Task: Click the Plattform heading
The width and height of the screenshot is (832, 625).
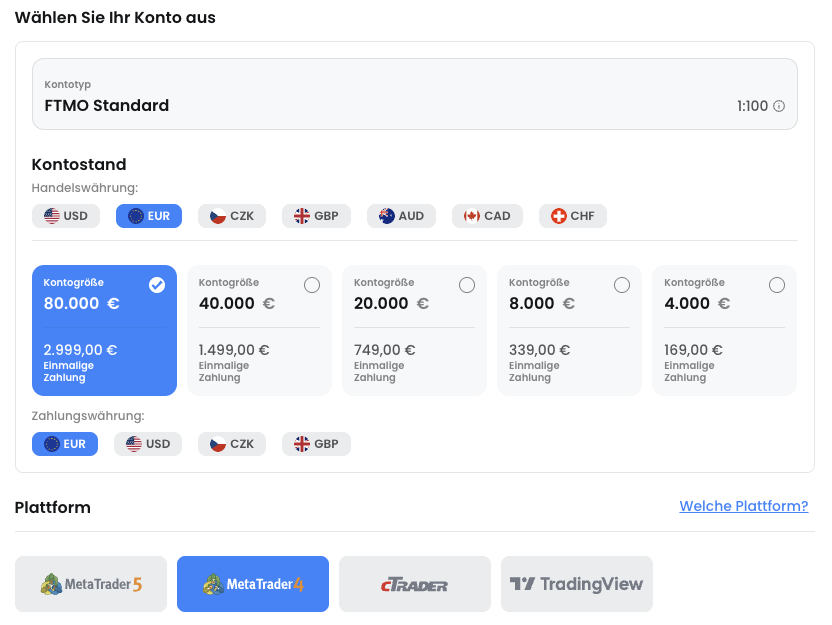Action: (53, 508)
